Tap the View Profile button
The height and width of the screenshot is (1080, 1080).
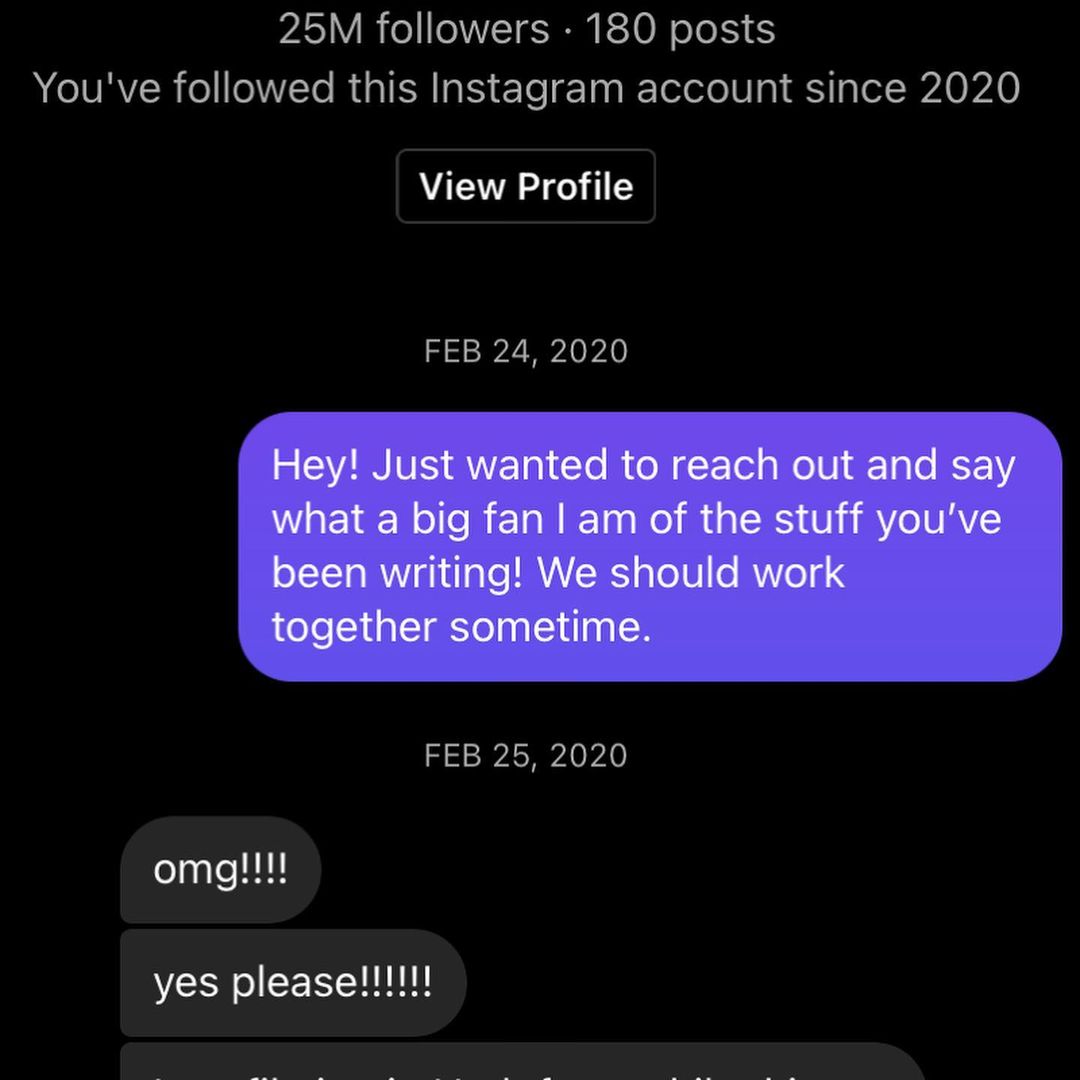[526, 186]
